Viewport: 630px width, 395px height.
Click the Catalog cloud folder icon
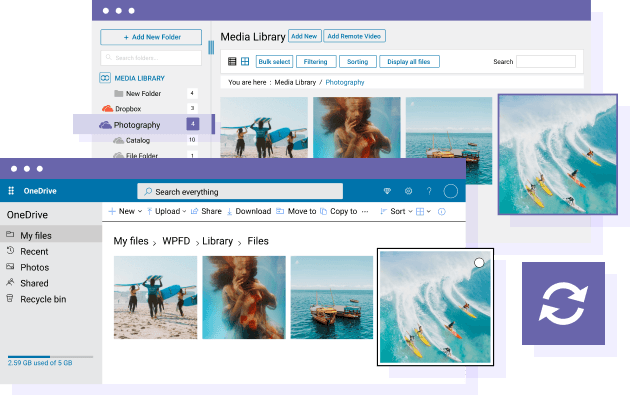click(x=119, y=140)
